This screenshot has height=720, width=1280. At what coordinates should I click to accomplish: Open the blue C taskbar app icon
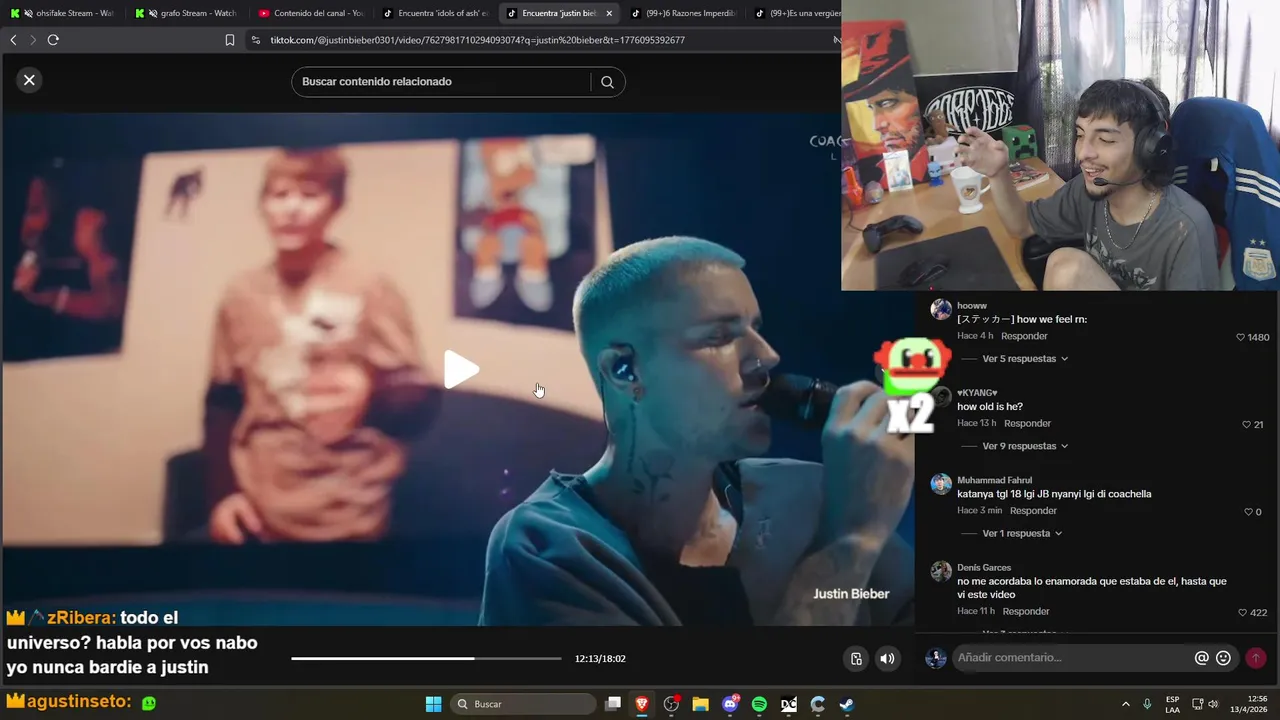pos(817,704)
